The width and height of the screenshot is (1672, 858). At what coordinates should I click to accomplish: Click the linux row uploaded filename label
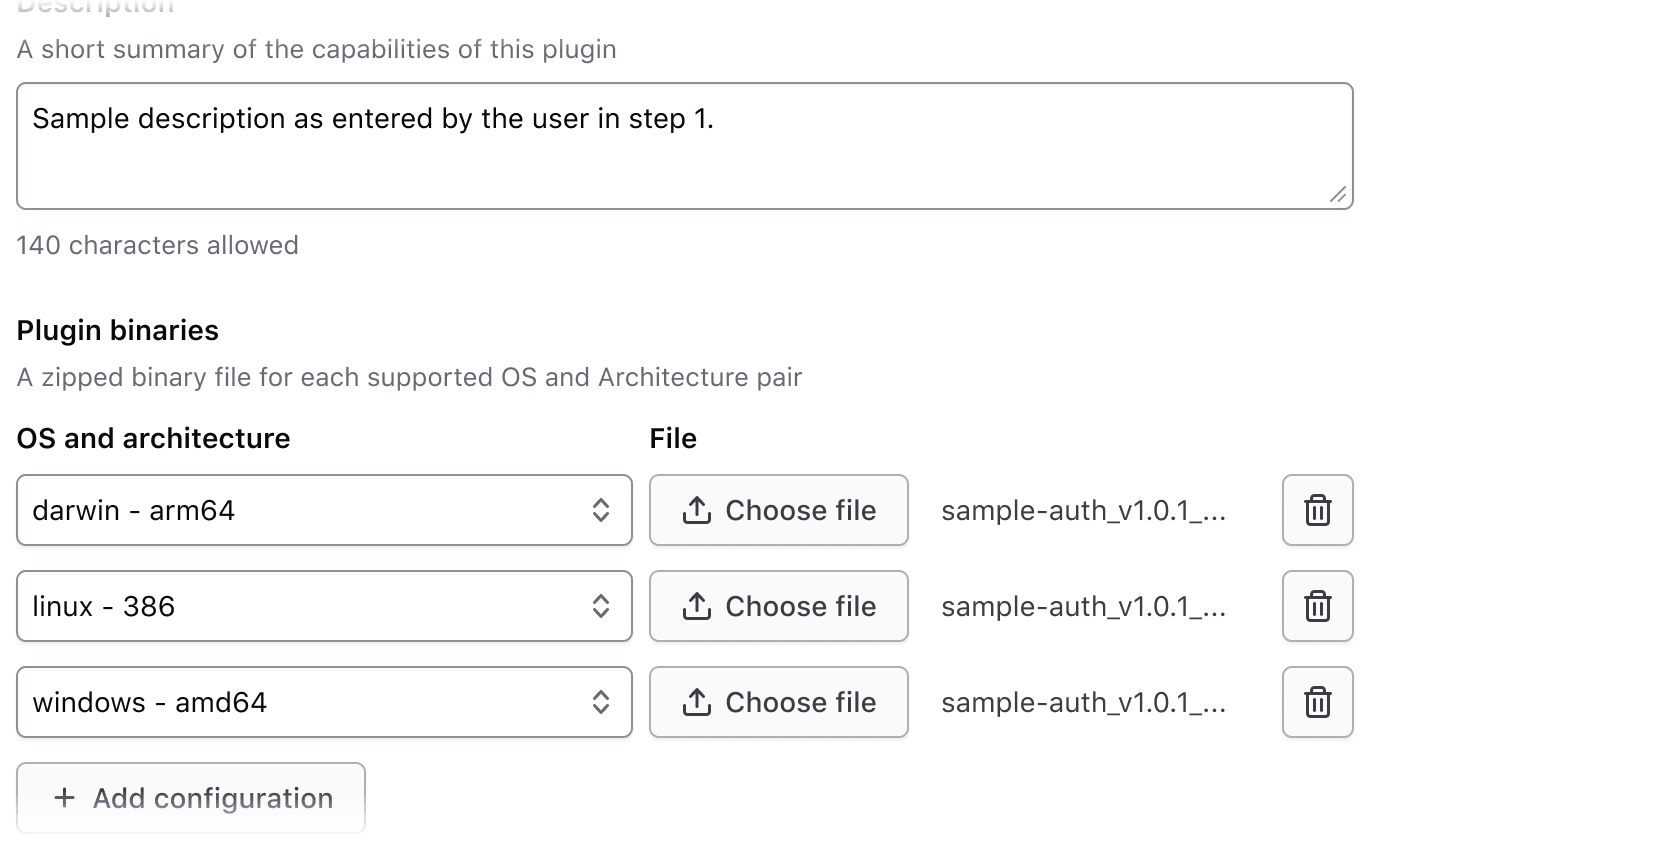click(1083, 606)
